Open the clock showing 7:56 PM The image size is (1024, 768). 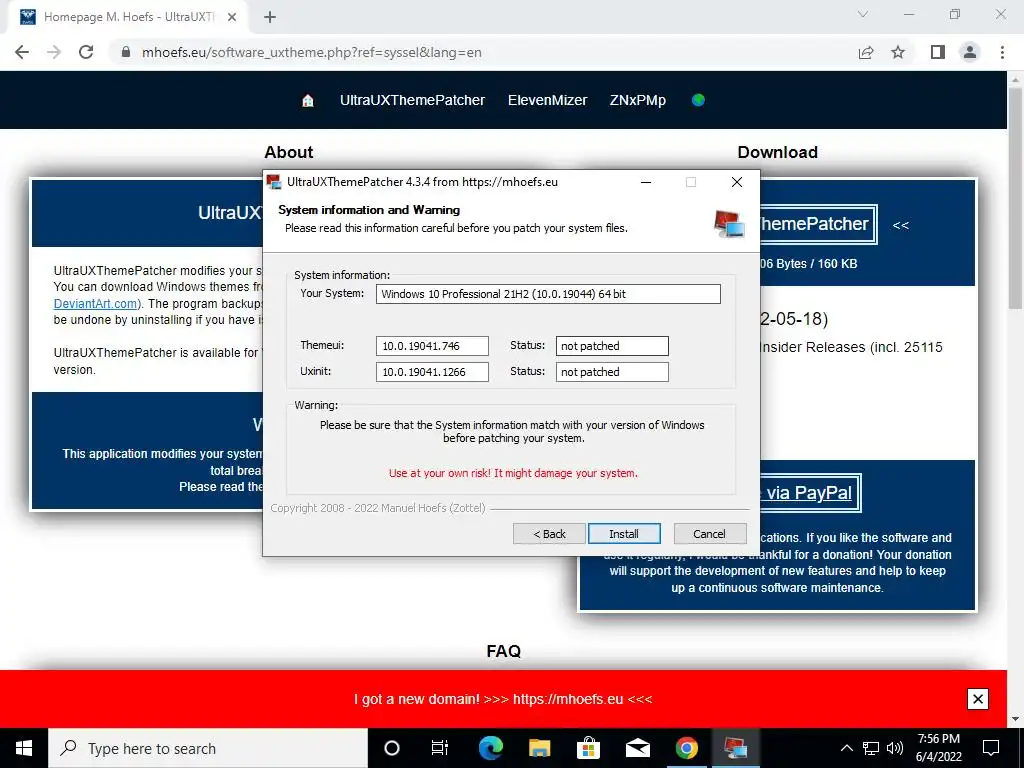click(x=939, y=748)
